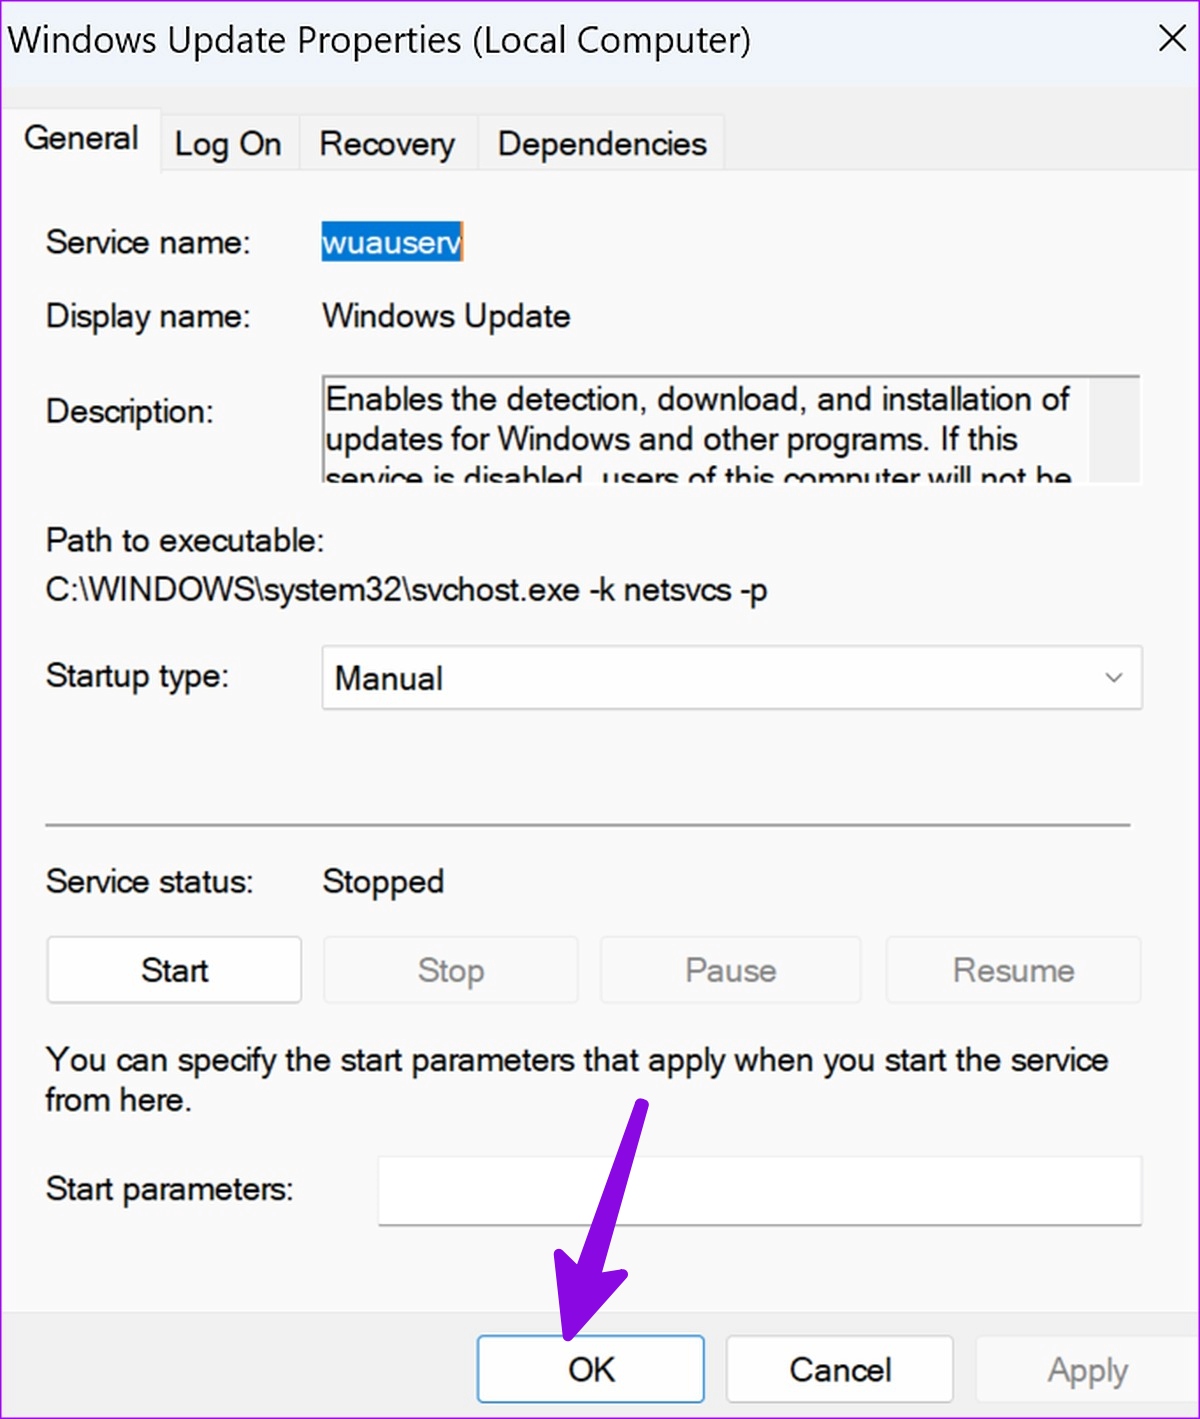Click the svchost.exe executable path text
This screenshot has height=1419, width=1200.
click(406, 590)
